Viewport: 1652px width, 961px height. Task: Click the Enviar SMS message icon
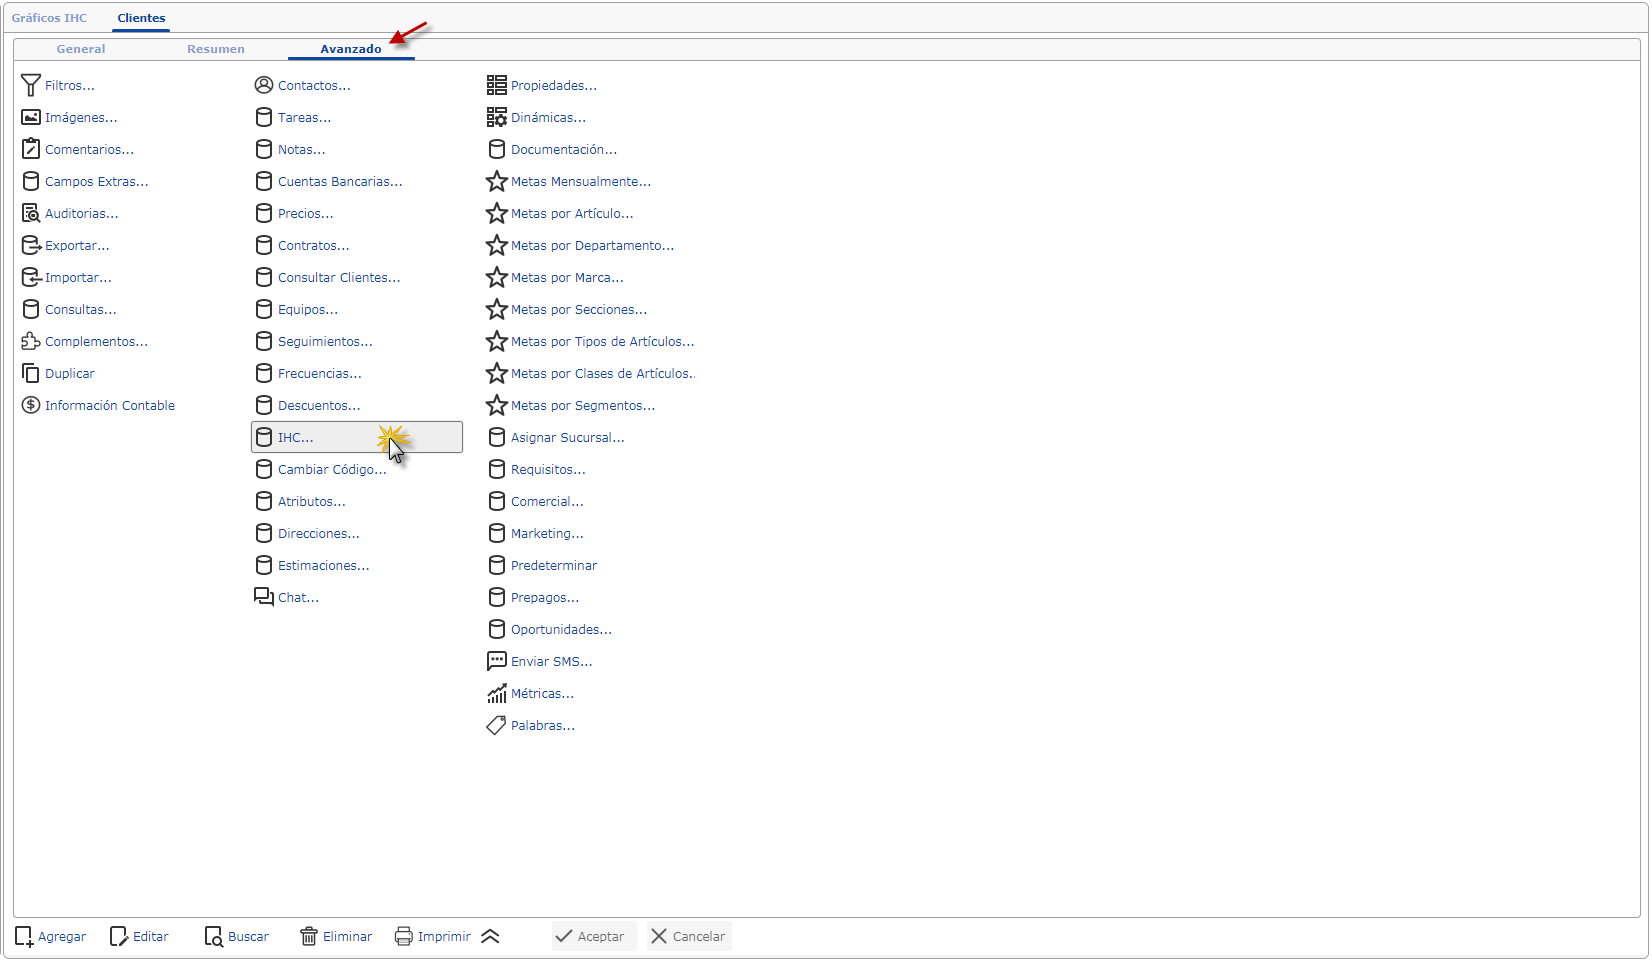(x=497, y=662)
